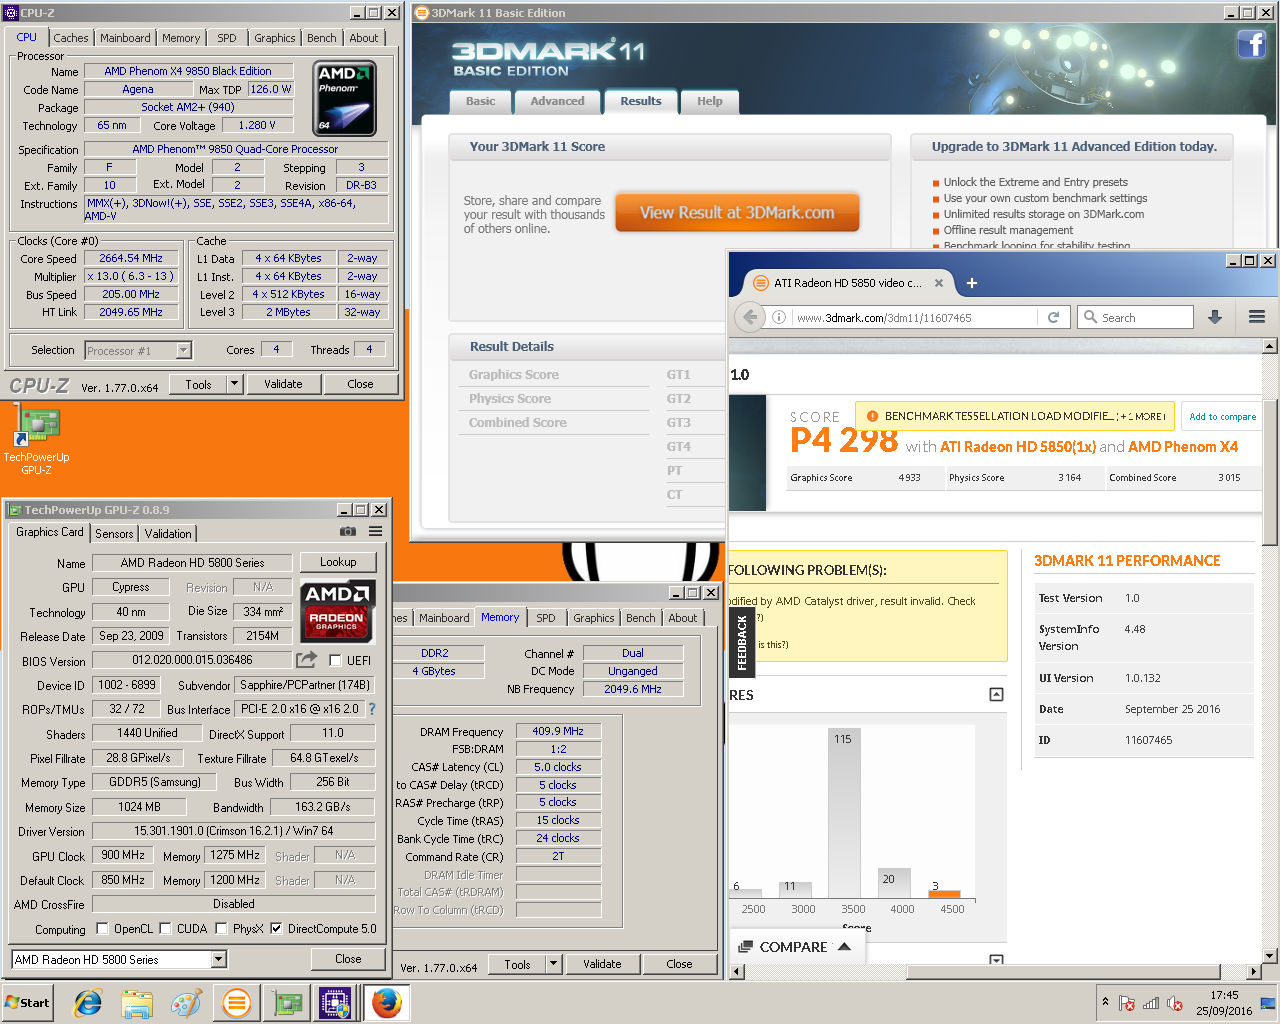
Task: Click the Firefox vertical scrollbar thumb
Action: click(1270, 472)
